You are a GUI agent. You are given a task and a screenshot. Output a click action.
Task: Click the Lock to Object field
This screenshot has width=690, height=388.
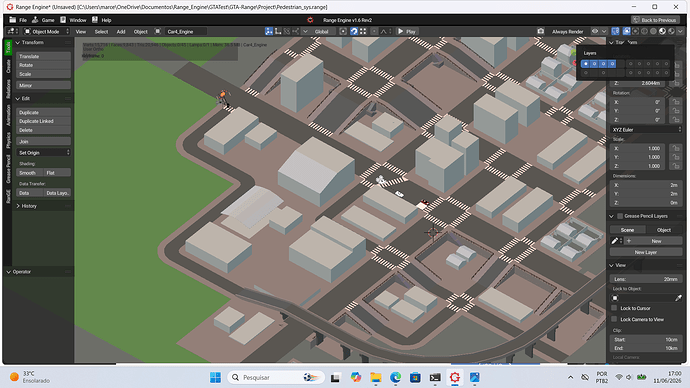pyautogui.click(x=641, y=298)
